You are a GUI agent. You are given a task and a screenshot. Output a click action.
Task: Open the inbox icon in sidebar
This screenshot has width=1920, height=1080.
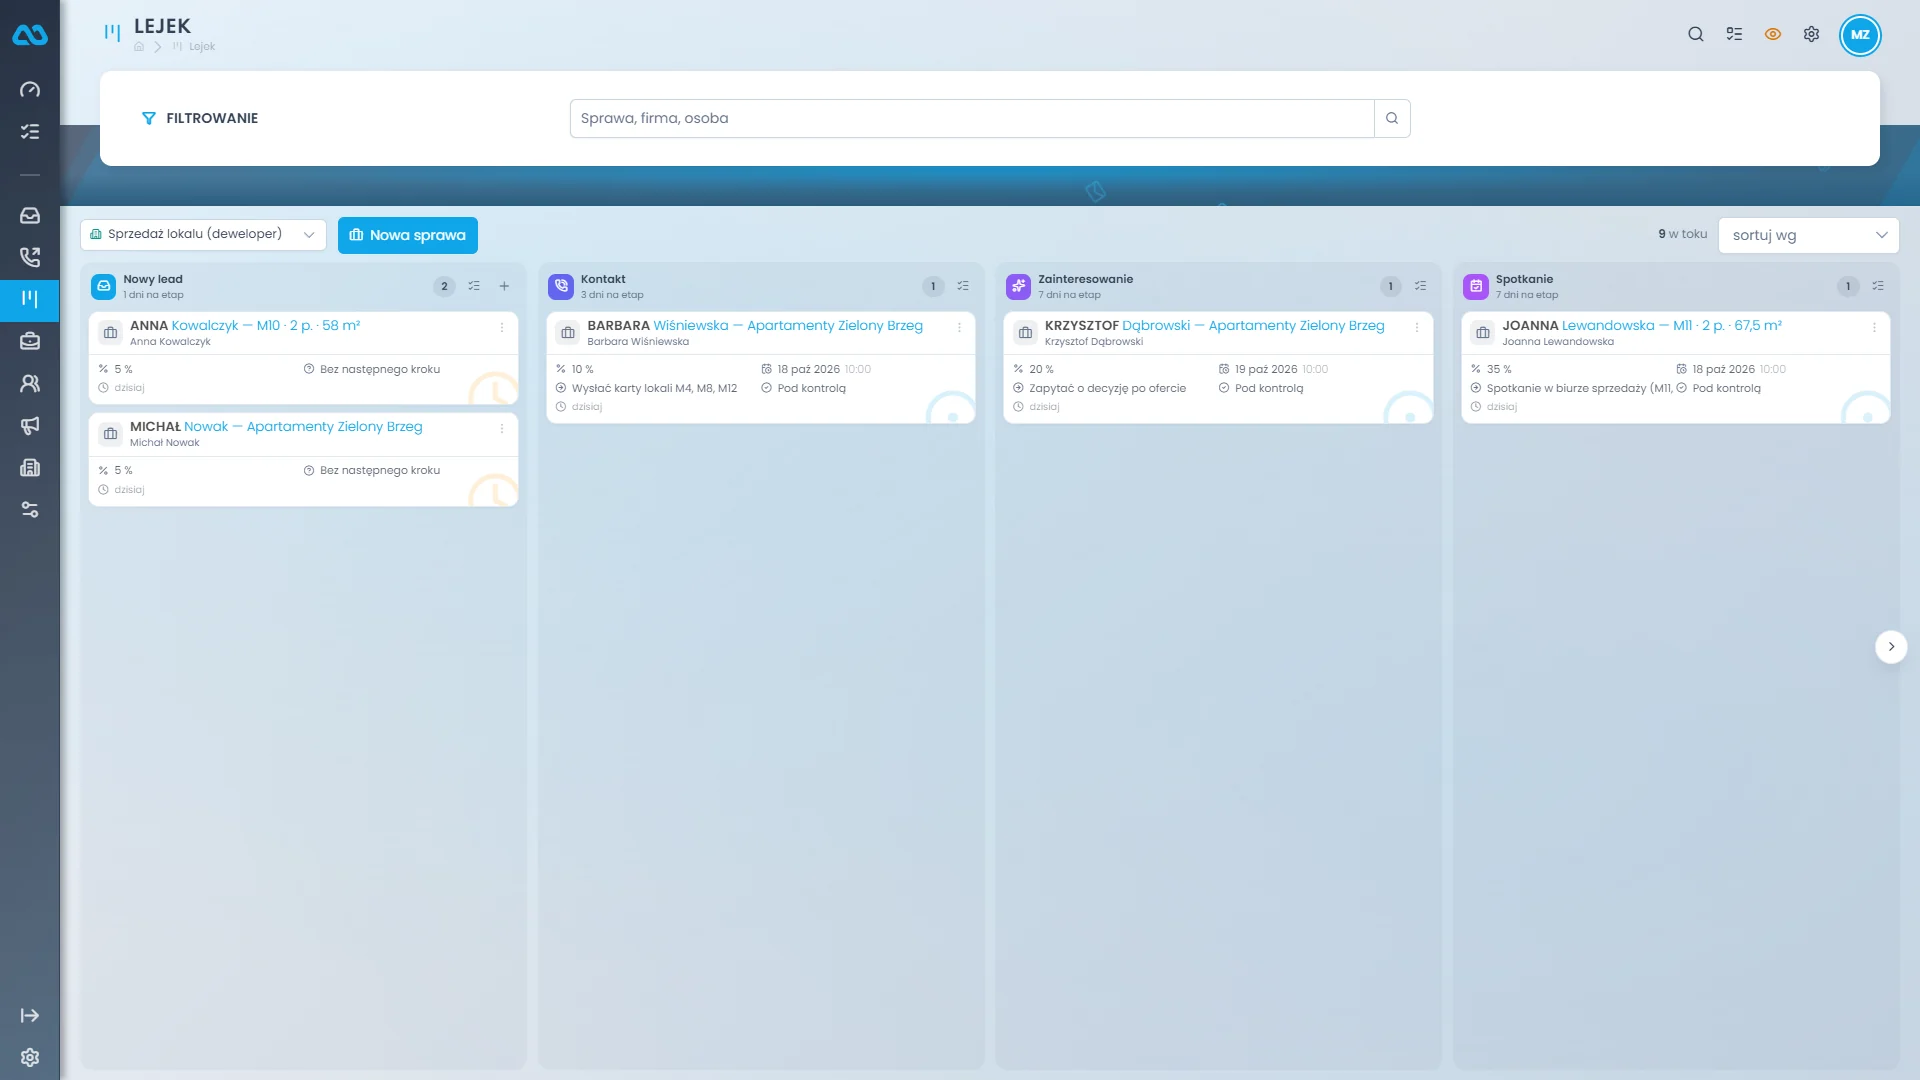tap(30, 215)
